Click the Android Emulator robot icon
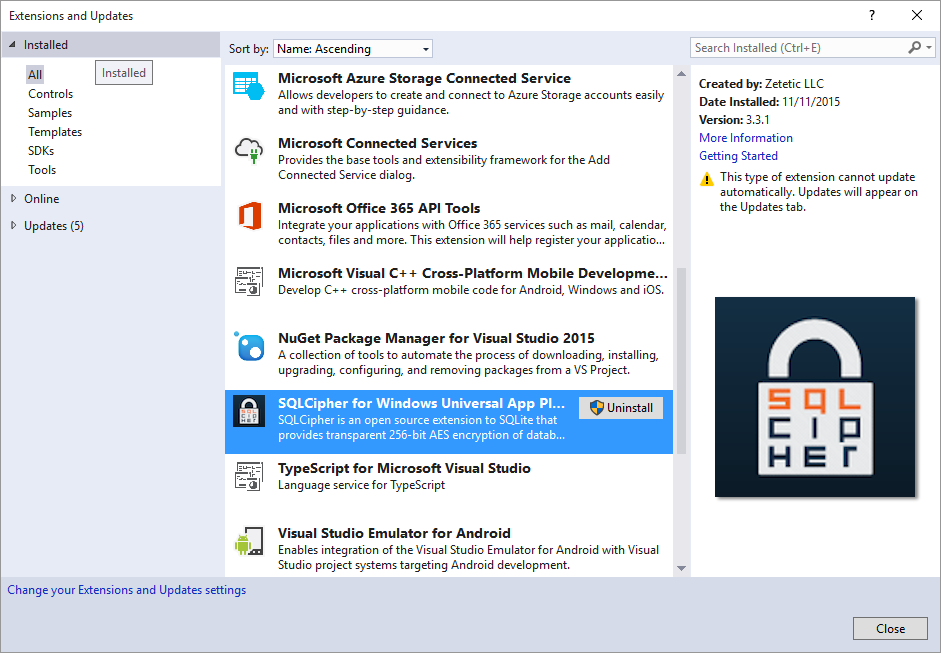 249,541
